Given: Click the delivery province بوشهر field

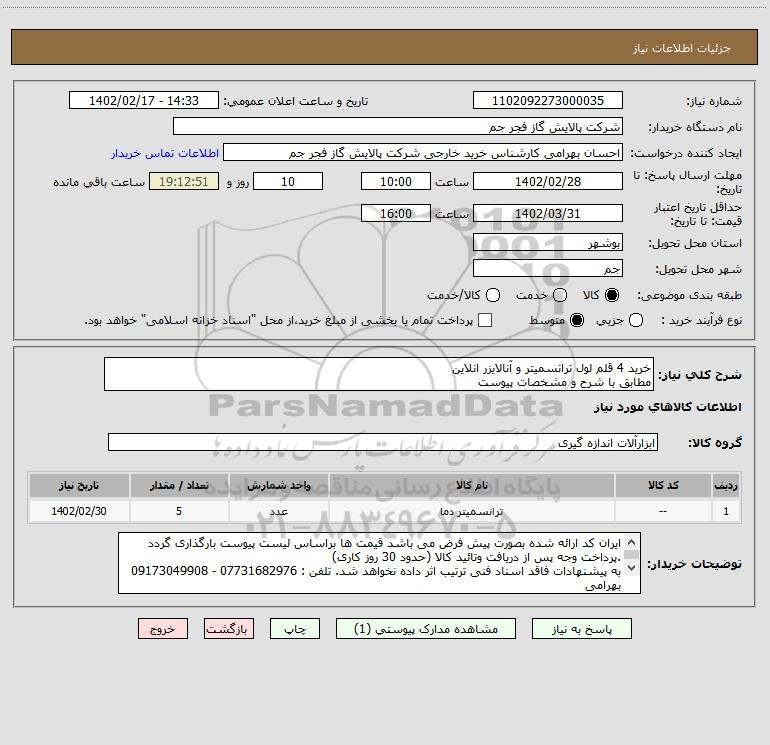Looking at the screenshot, I should click(548, 243).
